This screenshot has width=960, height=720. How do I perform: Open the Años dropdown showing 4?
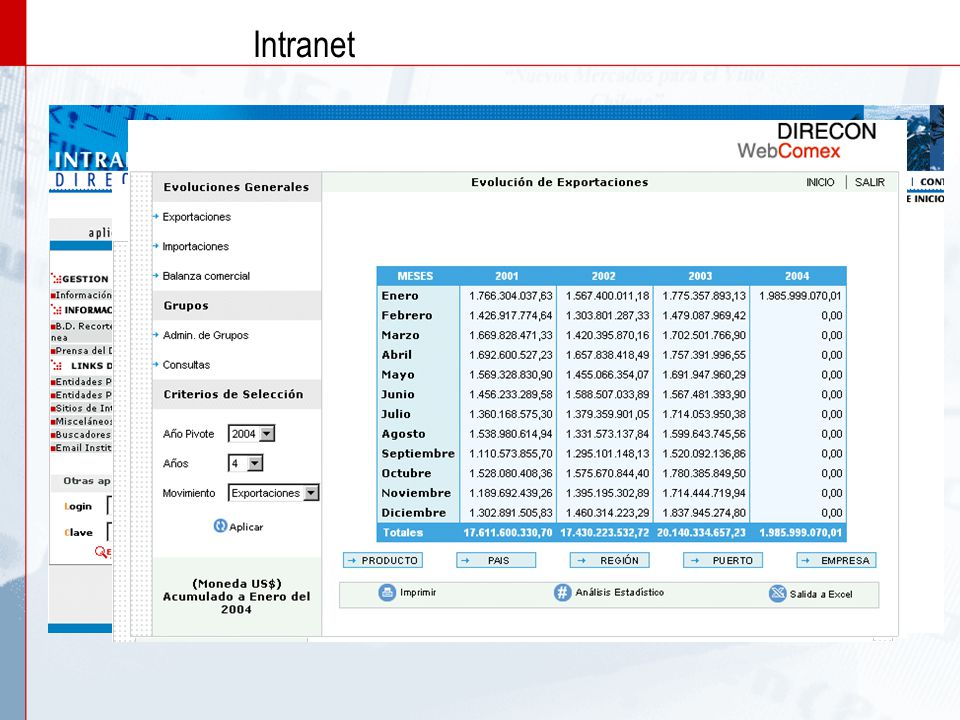point(245,463)
